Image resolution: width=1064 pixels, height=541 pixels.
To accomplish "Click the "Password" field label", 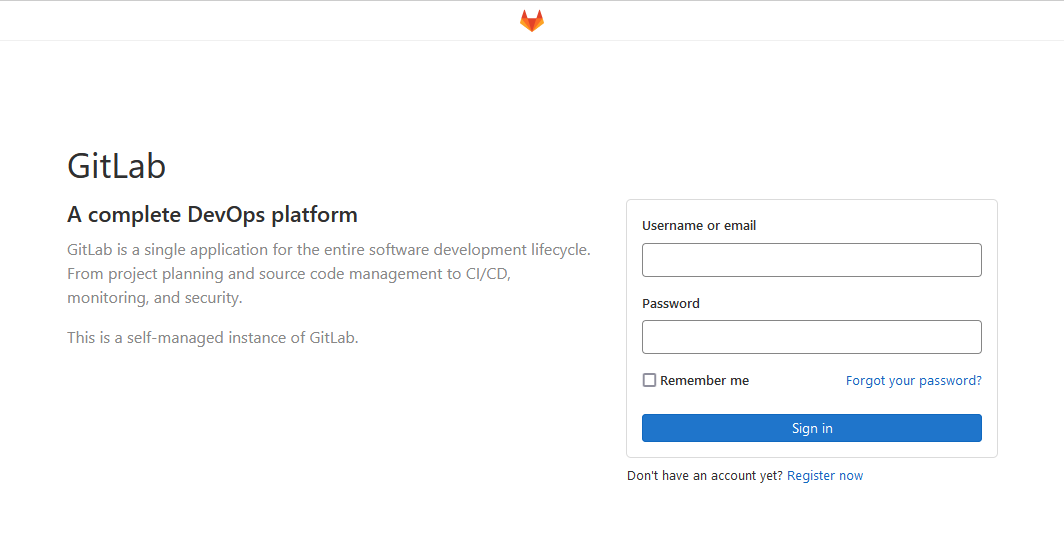I will [x=670, y=303].
